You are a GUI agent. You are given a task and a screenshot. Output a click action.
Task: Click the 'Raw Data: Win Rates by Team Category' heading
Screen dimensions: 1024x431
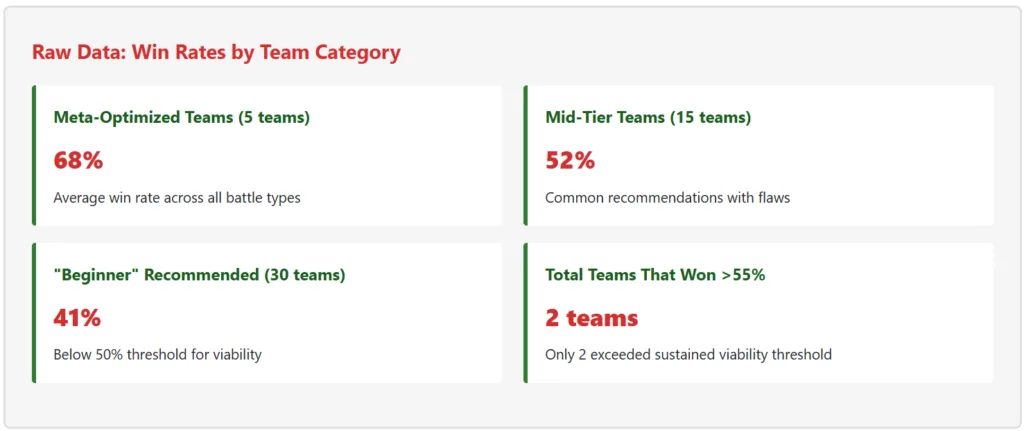tap(216, 53)
